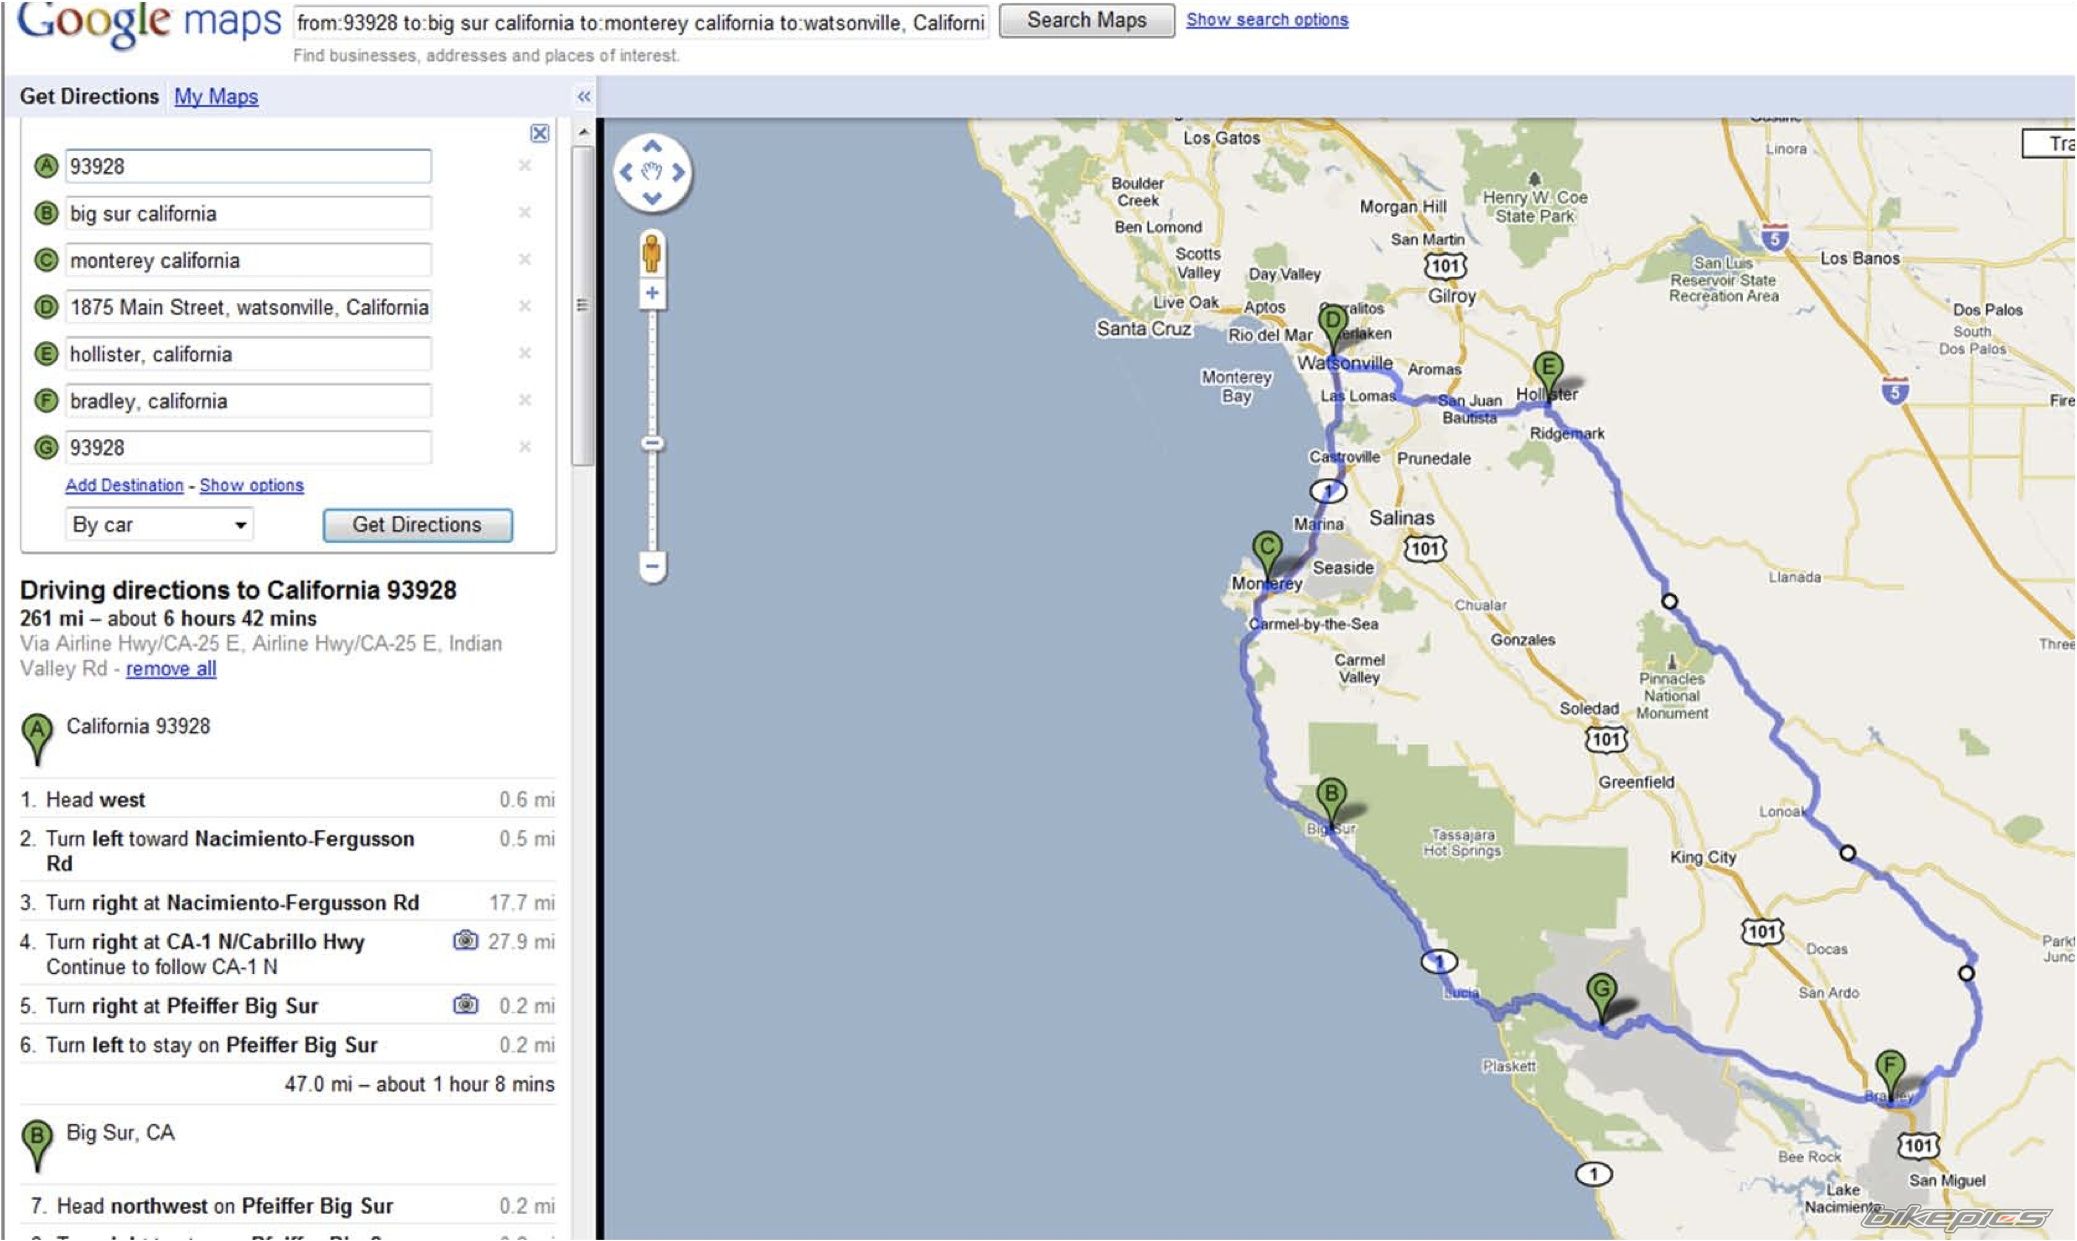This screenshot has width=2077, height=1241.
Task: Click Show options link
Action: tap(251, 485)
